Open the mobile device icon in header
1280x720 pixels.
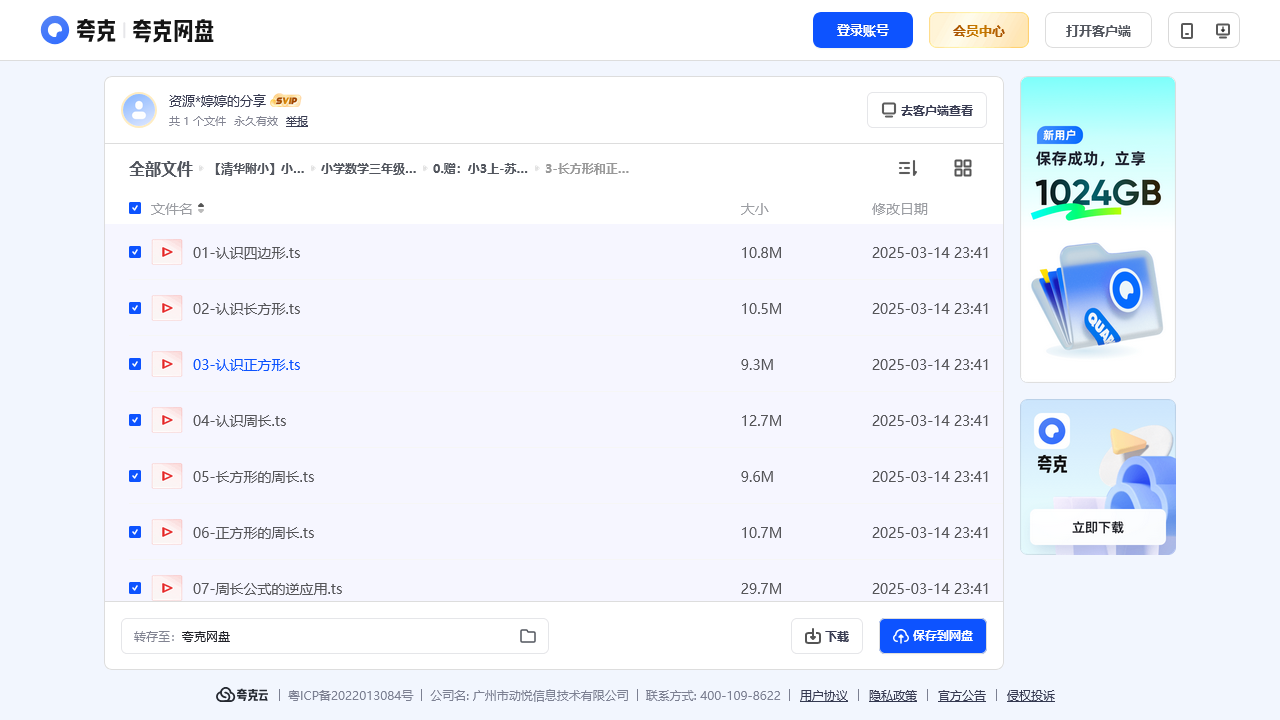(x=1187, y=31)
